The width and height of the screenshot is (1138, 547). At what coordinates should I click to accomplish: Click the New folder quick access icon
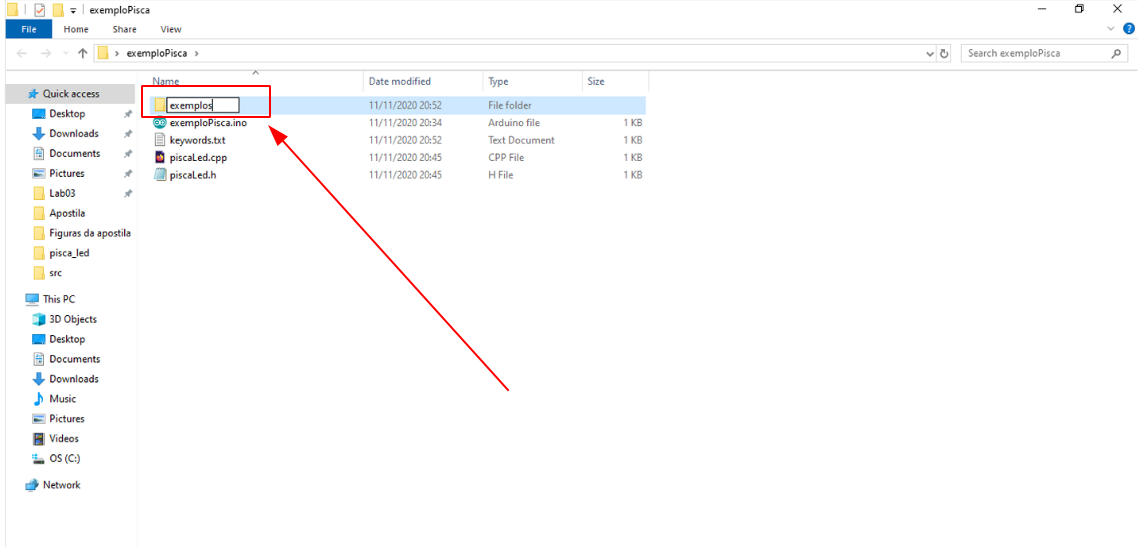[x=58, y=10]
